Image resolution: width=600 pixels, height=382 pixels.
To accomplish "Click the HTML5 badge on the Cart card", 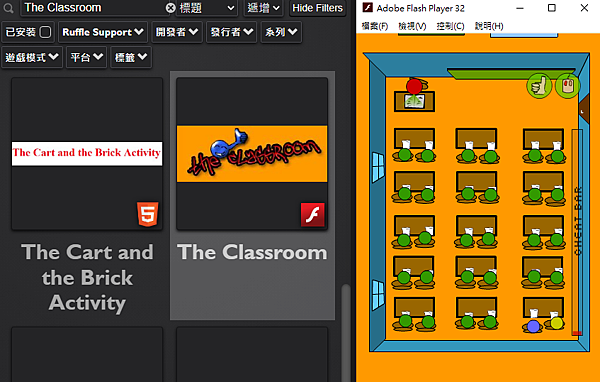I will pos(148,214).
